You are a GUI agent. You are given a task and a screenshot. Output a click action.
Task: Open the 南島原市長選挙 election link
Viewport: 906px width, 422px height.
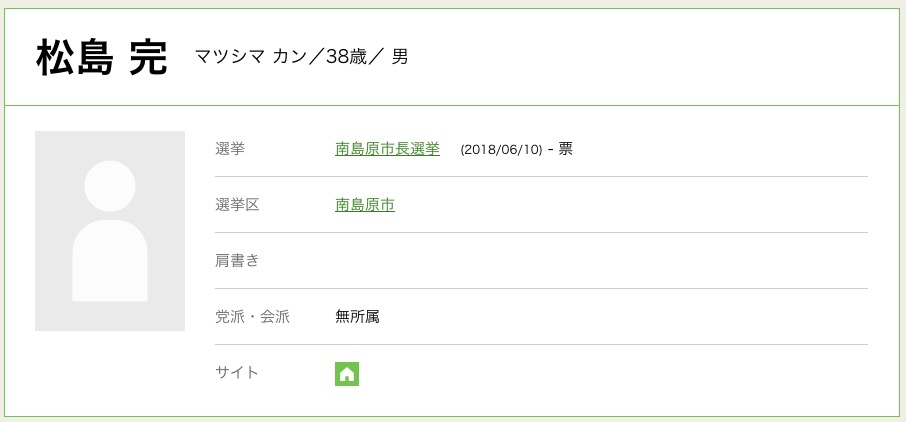point(387,149)
